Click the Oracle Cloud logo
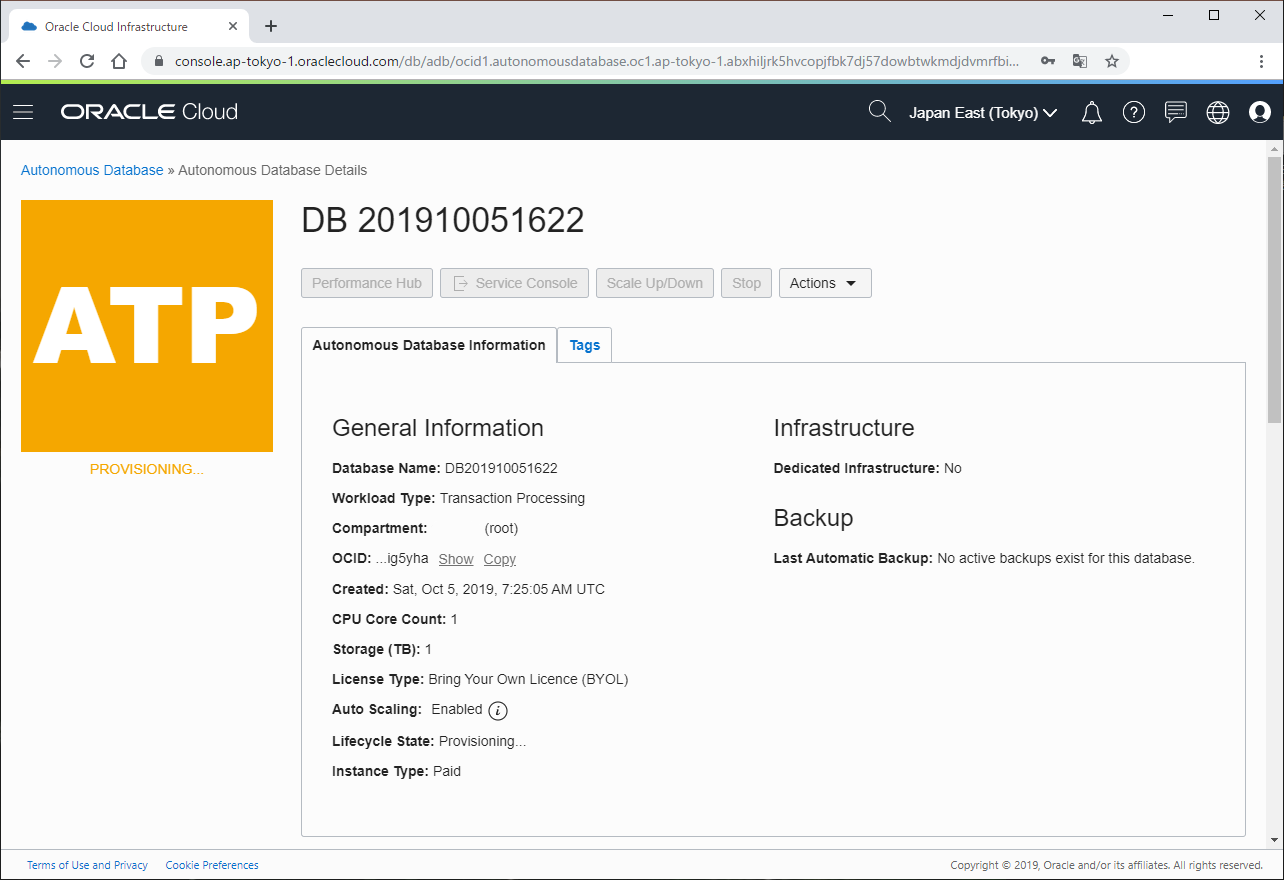This screenshot has width=1284, height=880. point(149,112)
